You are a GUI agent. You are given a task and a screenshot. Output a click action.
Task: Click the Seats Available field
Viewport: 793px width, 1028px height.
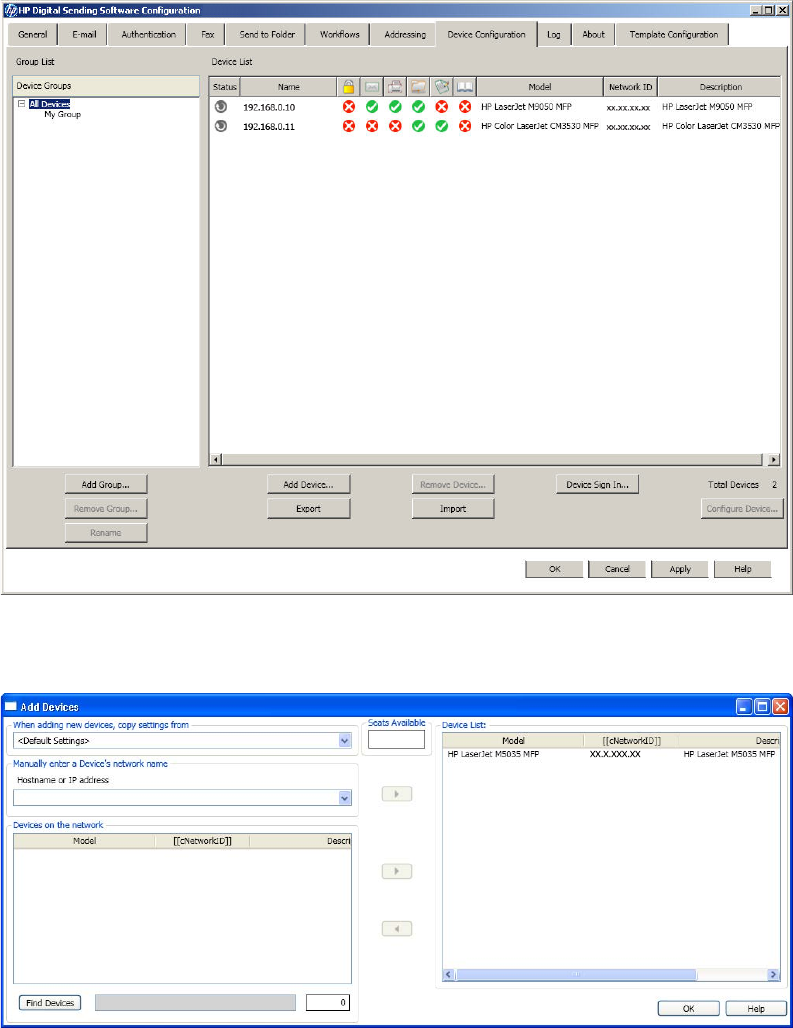[x=396, y=740]
